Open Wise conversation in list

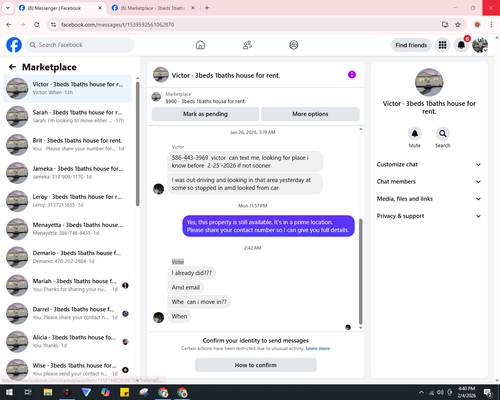pos(67,369)
